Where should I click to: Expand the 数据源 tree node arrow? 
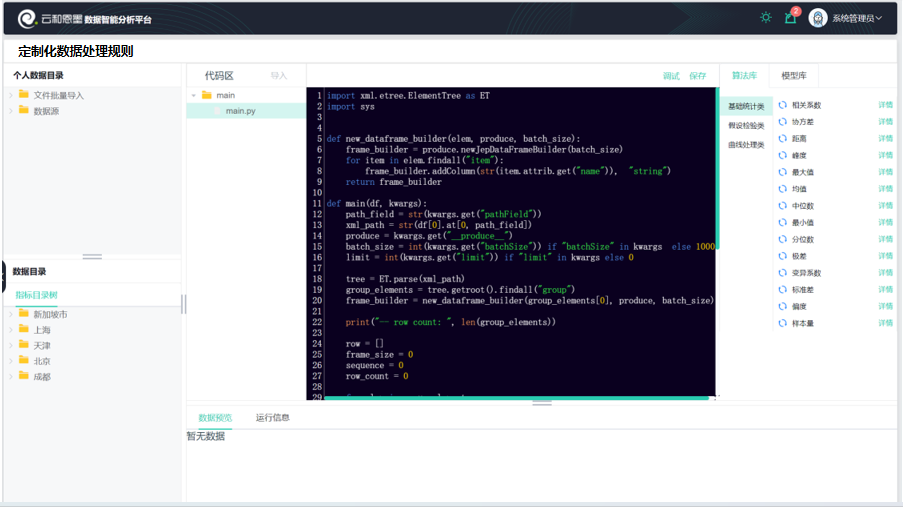11,111
